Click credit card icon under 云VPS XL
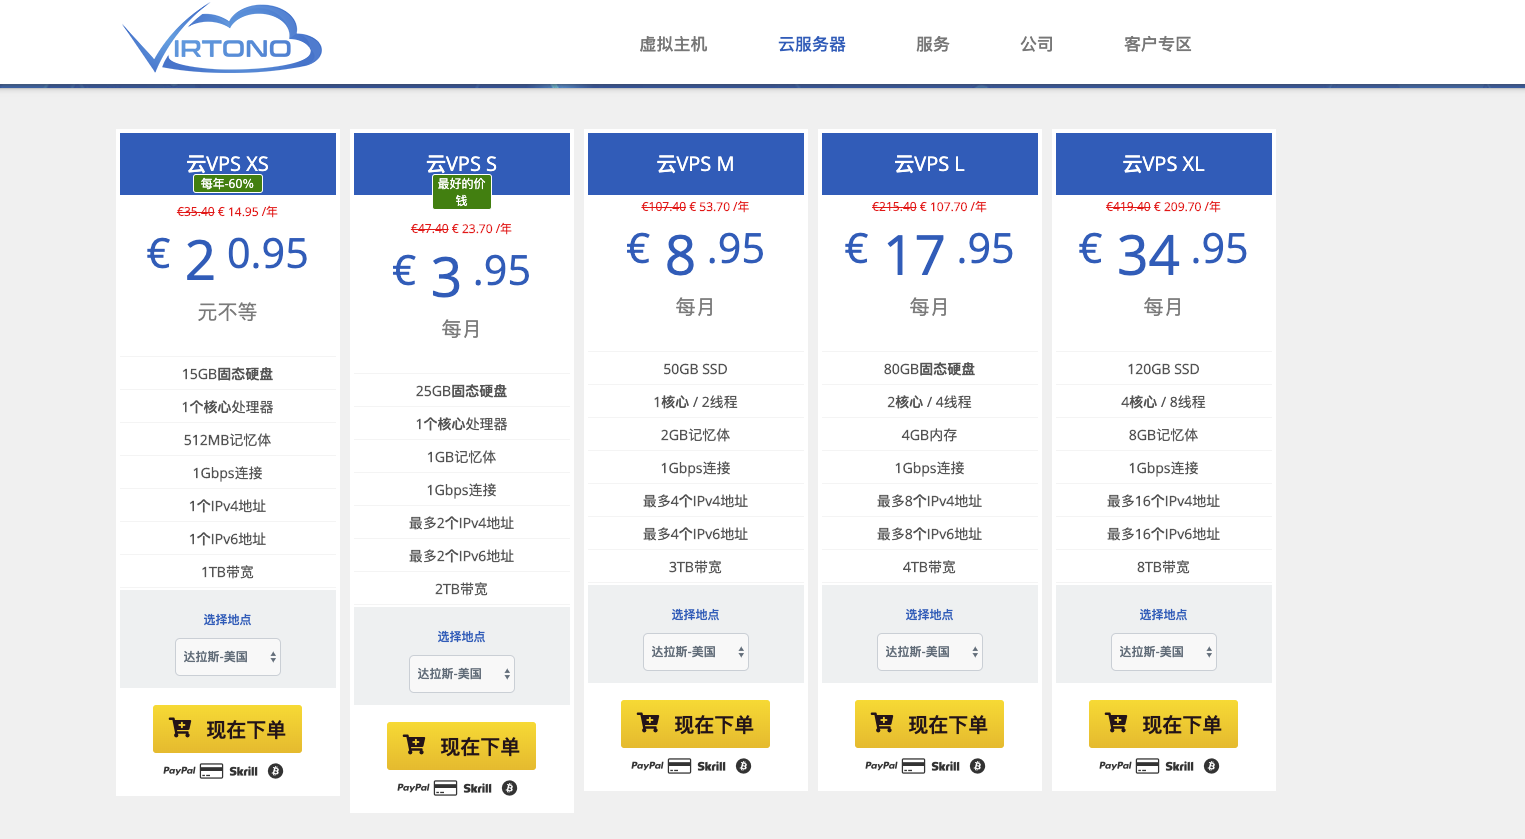Image resolution: width=1525 pixels, height=839 pixels. pos(1147,766)
